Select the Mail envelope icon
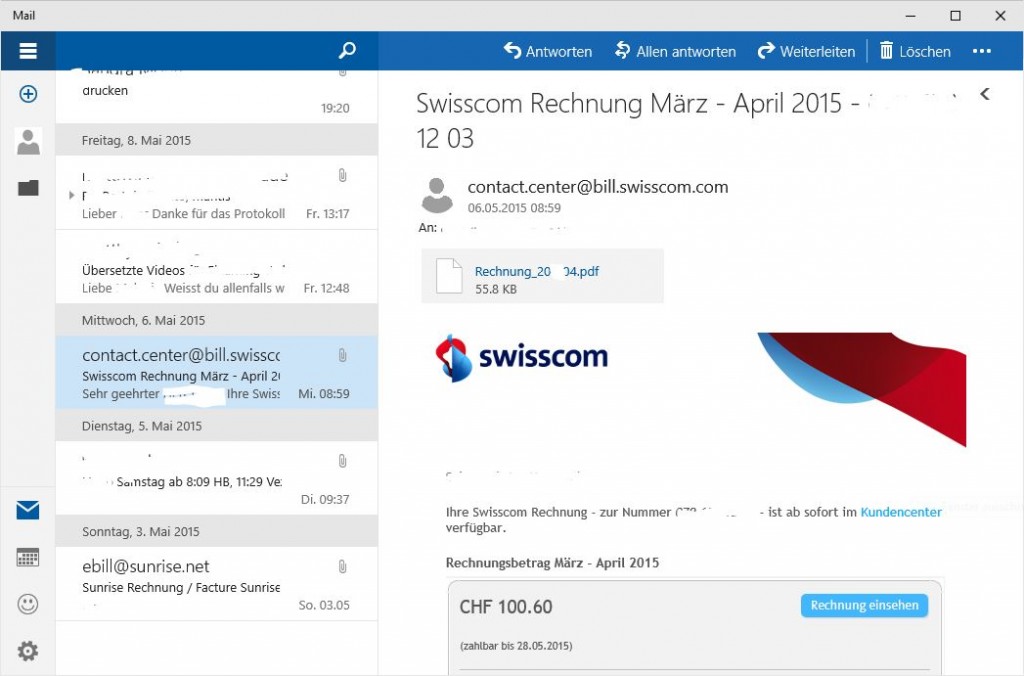This screenshot has height=676, width=1024. click(x=28, y=511)
